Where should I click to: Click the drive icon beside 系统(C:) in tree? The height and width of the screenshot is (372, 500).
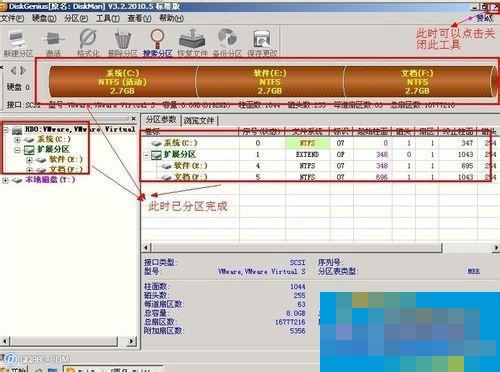(x=29, y=140)
